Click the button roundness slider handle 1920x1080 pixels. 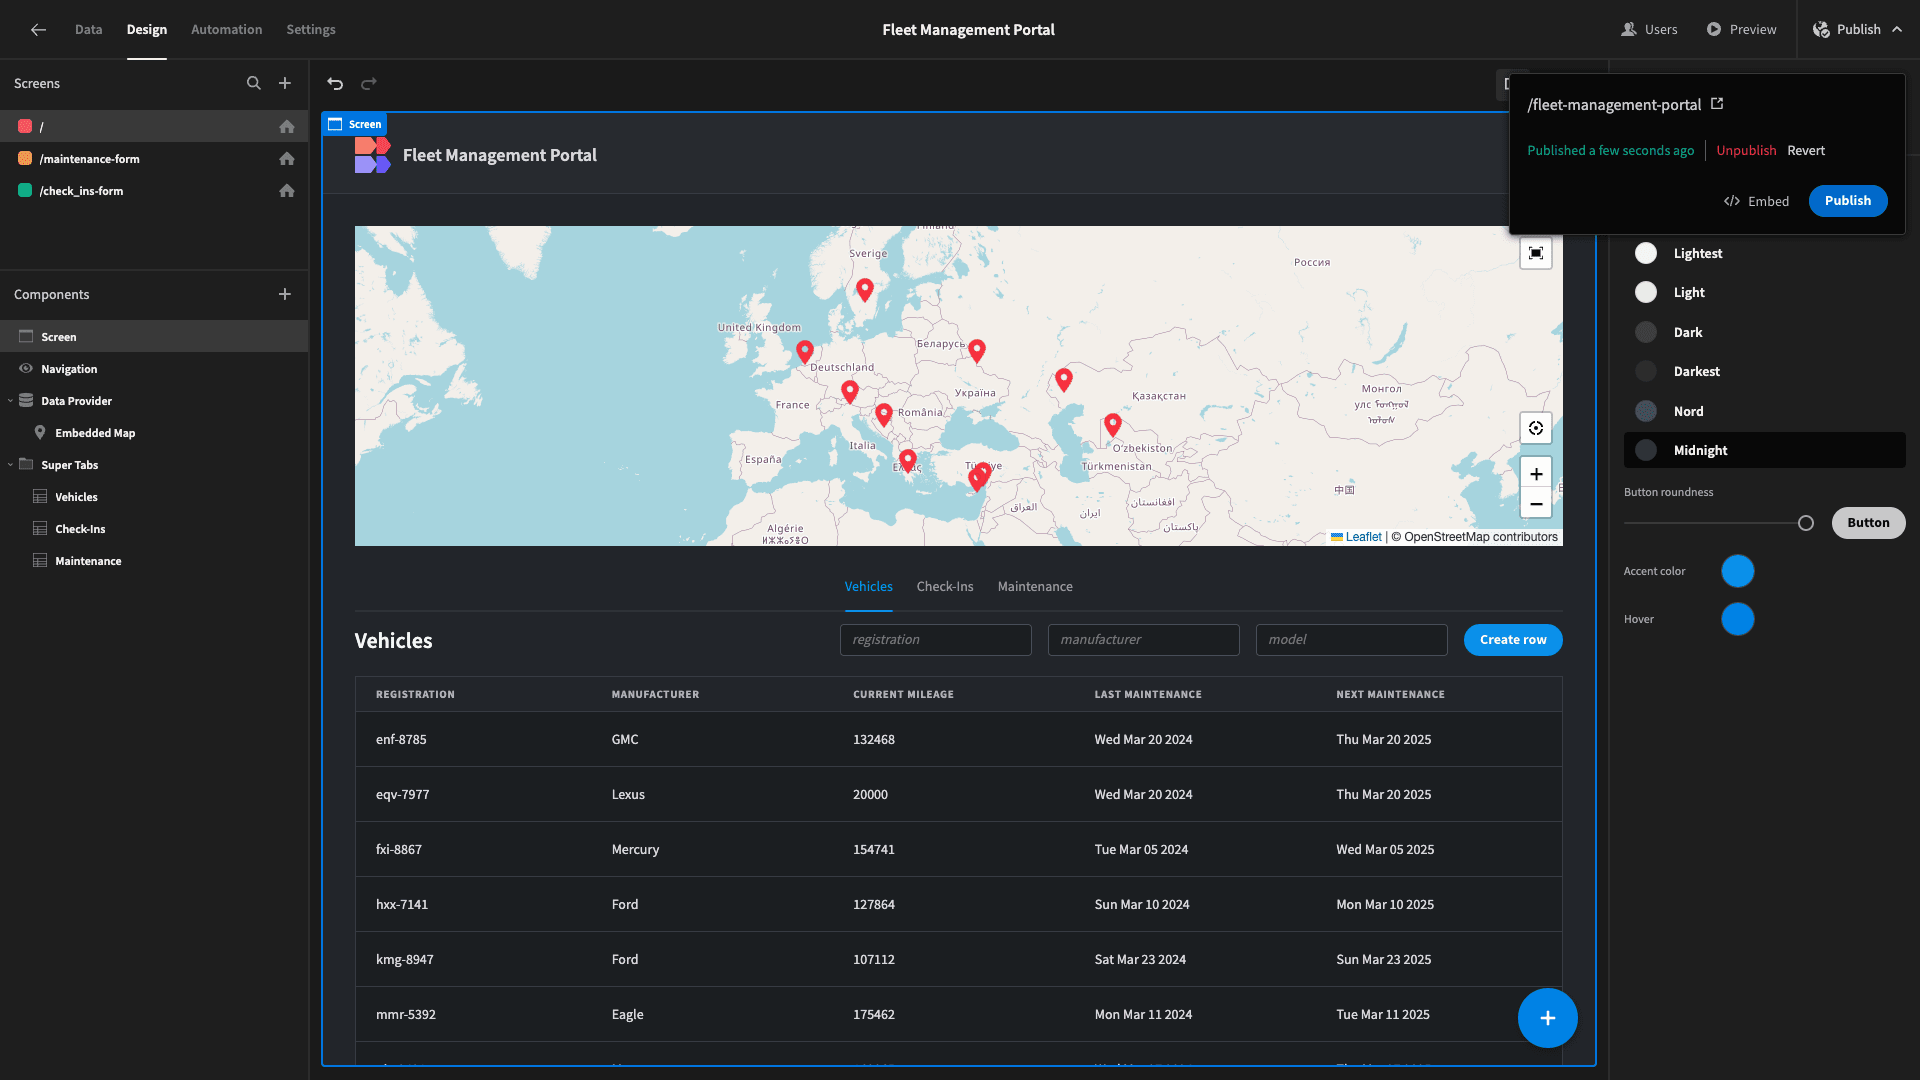[1806, 523]
